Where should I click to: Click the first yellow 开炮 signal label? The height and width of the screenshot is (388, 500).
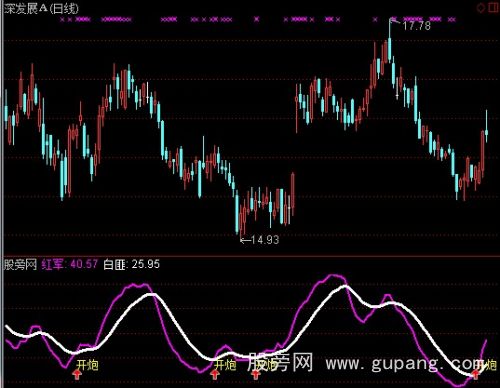click(x=87, y=365)
